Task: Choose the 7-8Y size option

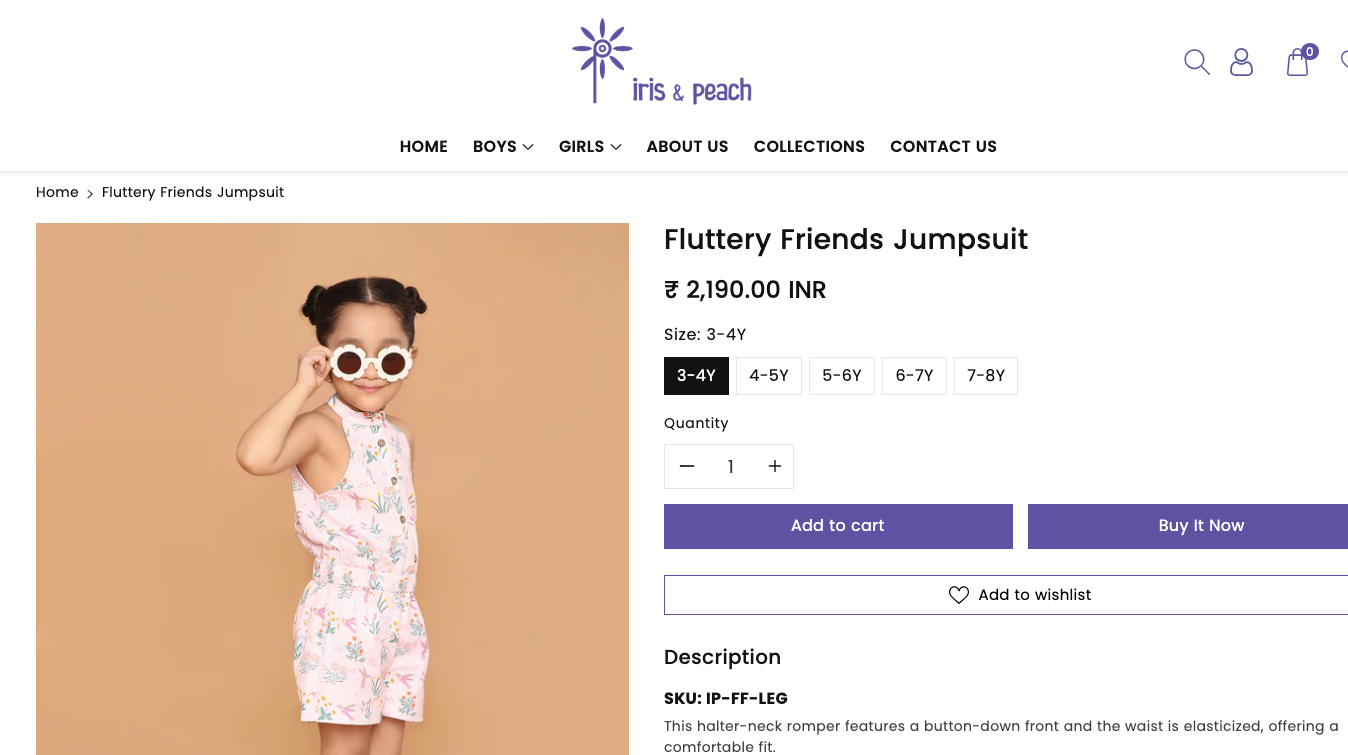Action: (x=985, y=376)
